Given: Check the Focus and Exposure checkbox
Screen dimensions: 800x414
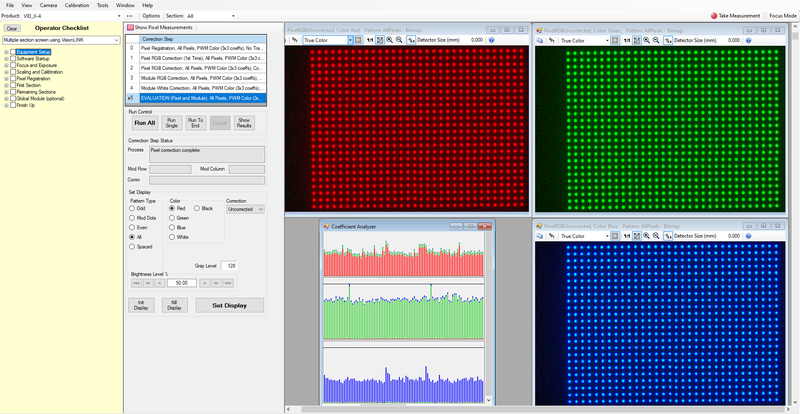Looking at the screenshot, I should (13, 65).
